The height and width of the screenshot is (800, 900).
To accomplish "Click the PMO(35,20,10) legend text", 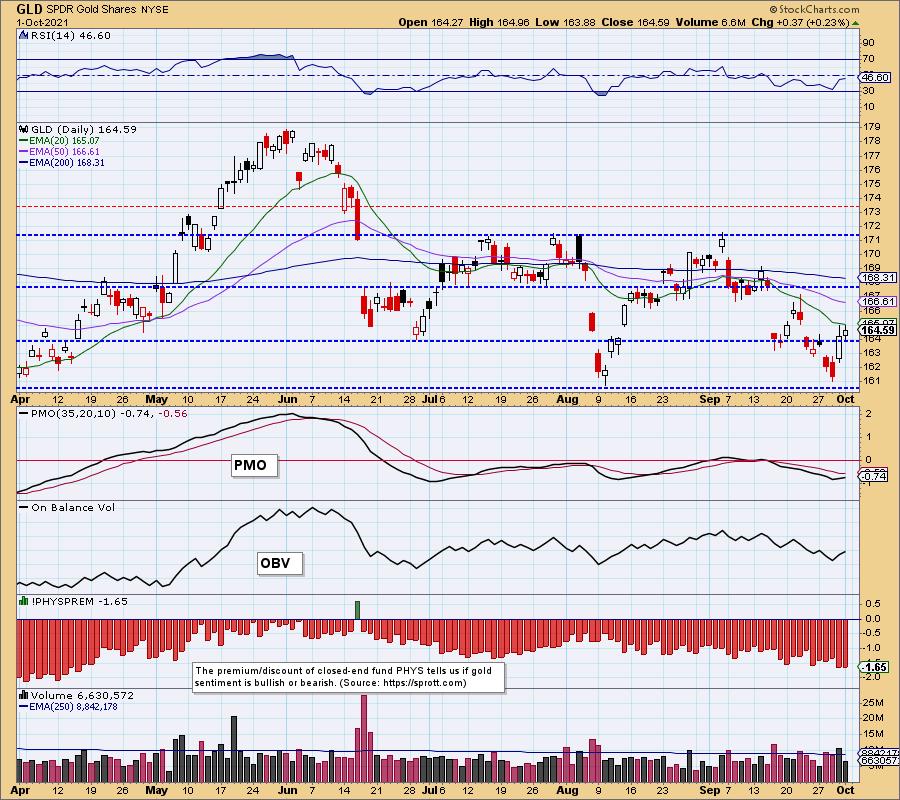I will coord(108,413).
